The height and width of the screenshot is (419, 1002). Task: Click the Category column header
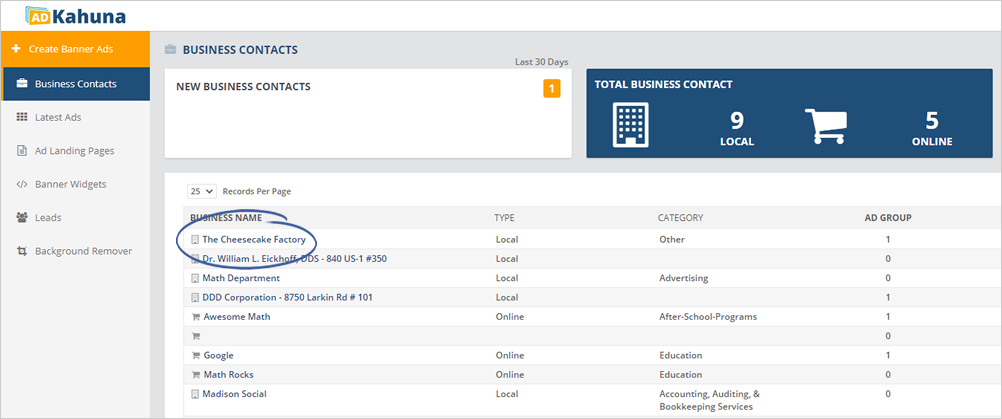click(680, 217)
